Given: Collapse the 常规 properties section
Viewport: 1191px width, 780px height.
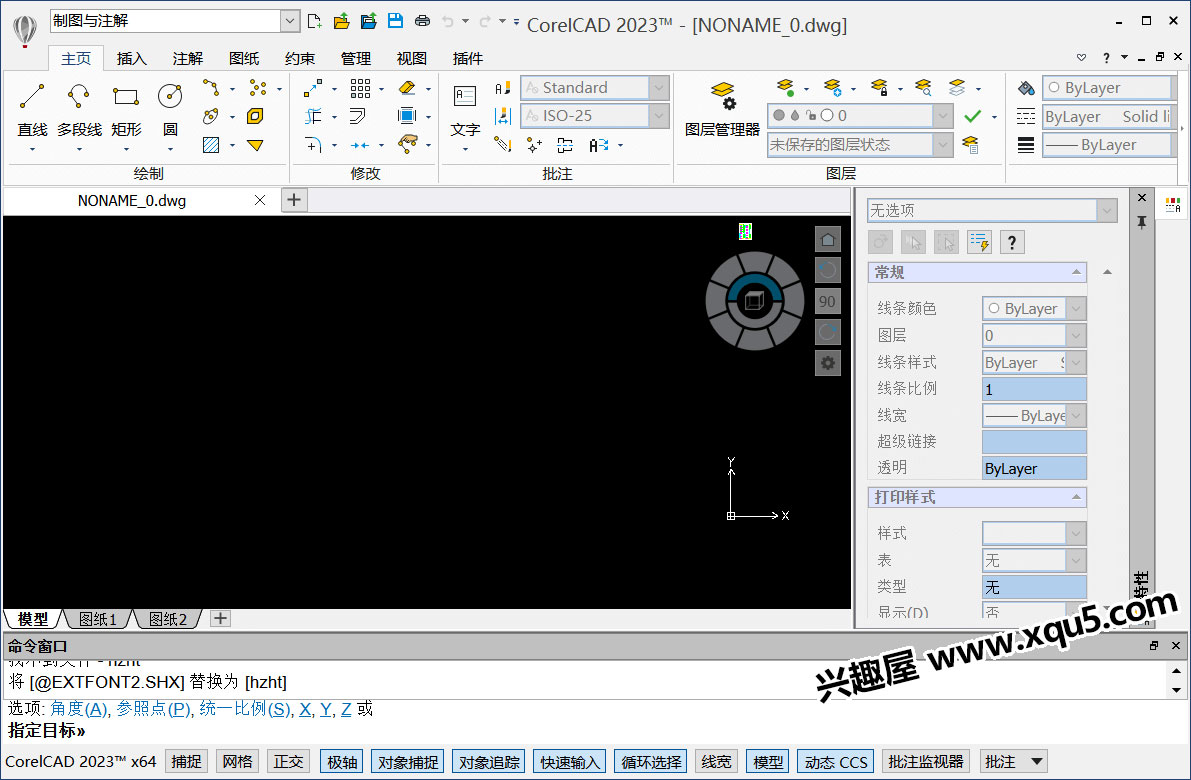Looking at the screenshot, I should [x=1076, y=273].
